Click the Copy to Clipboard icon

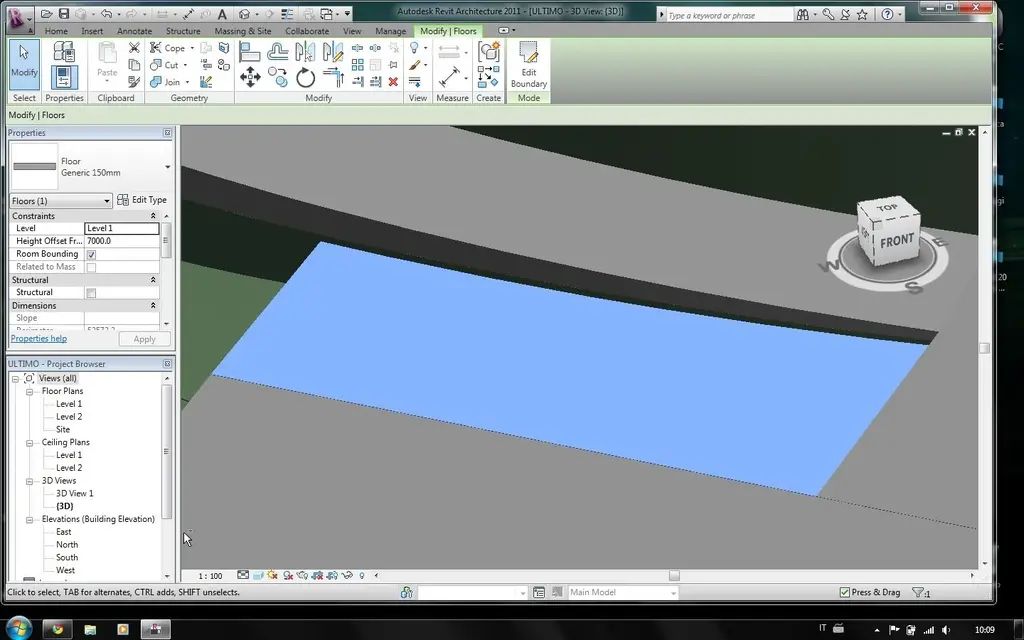point(134,65)
